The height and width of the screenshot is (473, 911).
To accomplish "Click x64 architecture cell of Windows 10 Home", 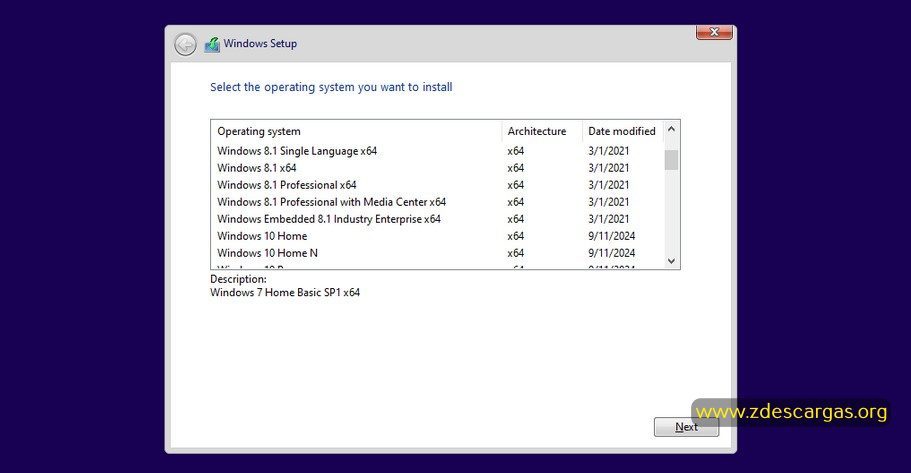I will pyautogui.click(x=515, y=236).
